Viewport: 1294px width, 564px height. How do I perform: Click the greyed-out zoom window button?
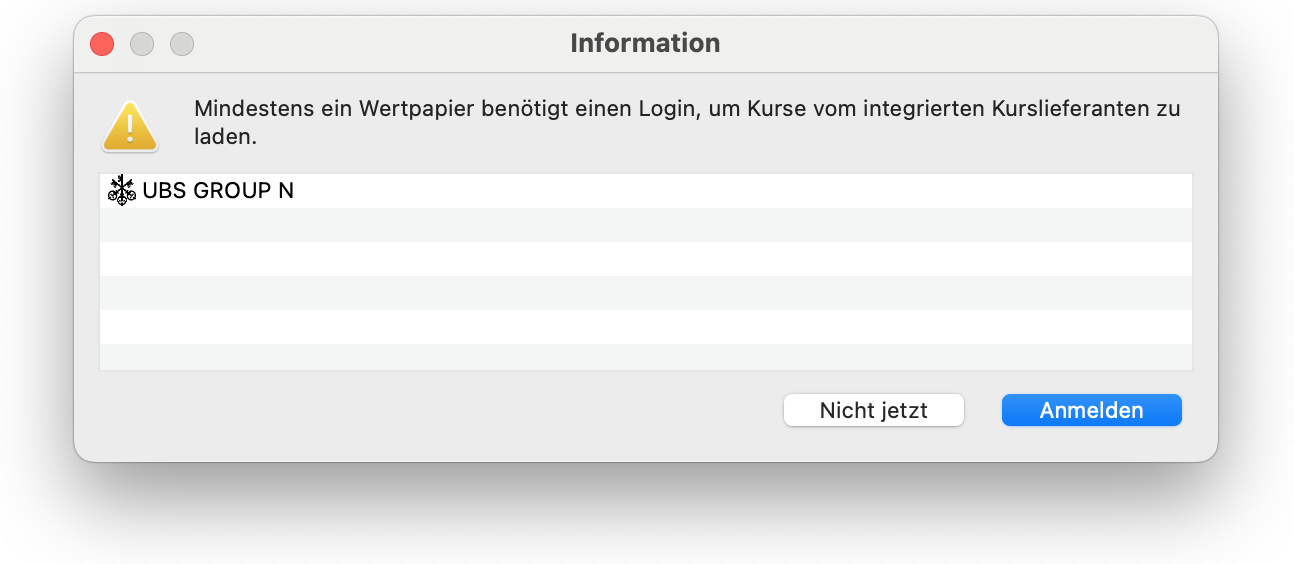coord(181,44)
